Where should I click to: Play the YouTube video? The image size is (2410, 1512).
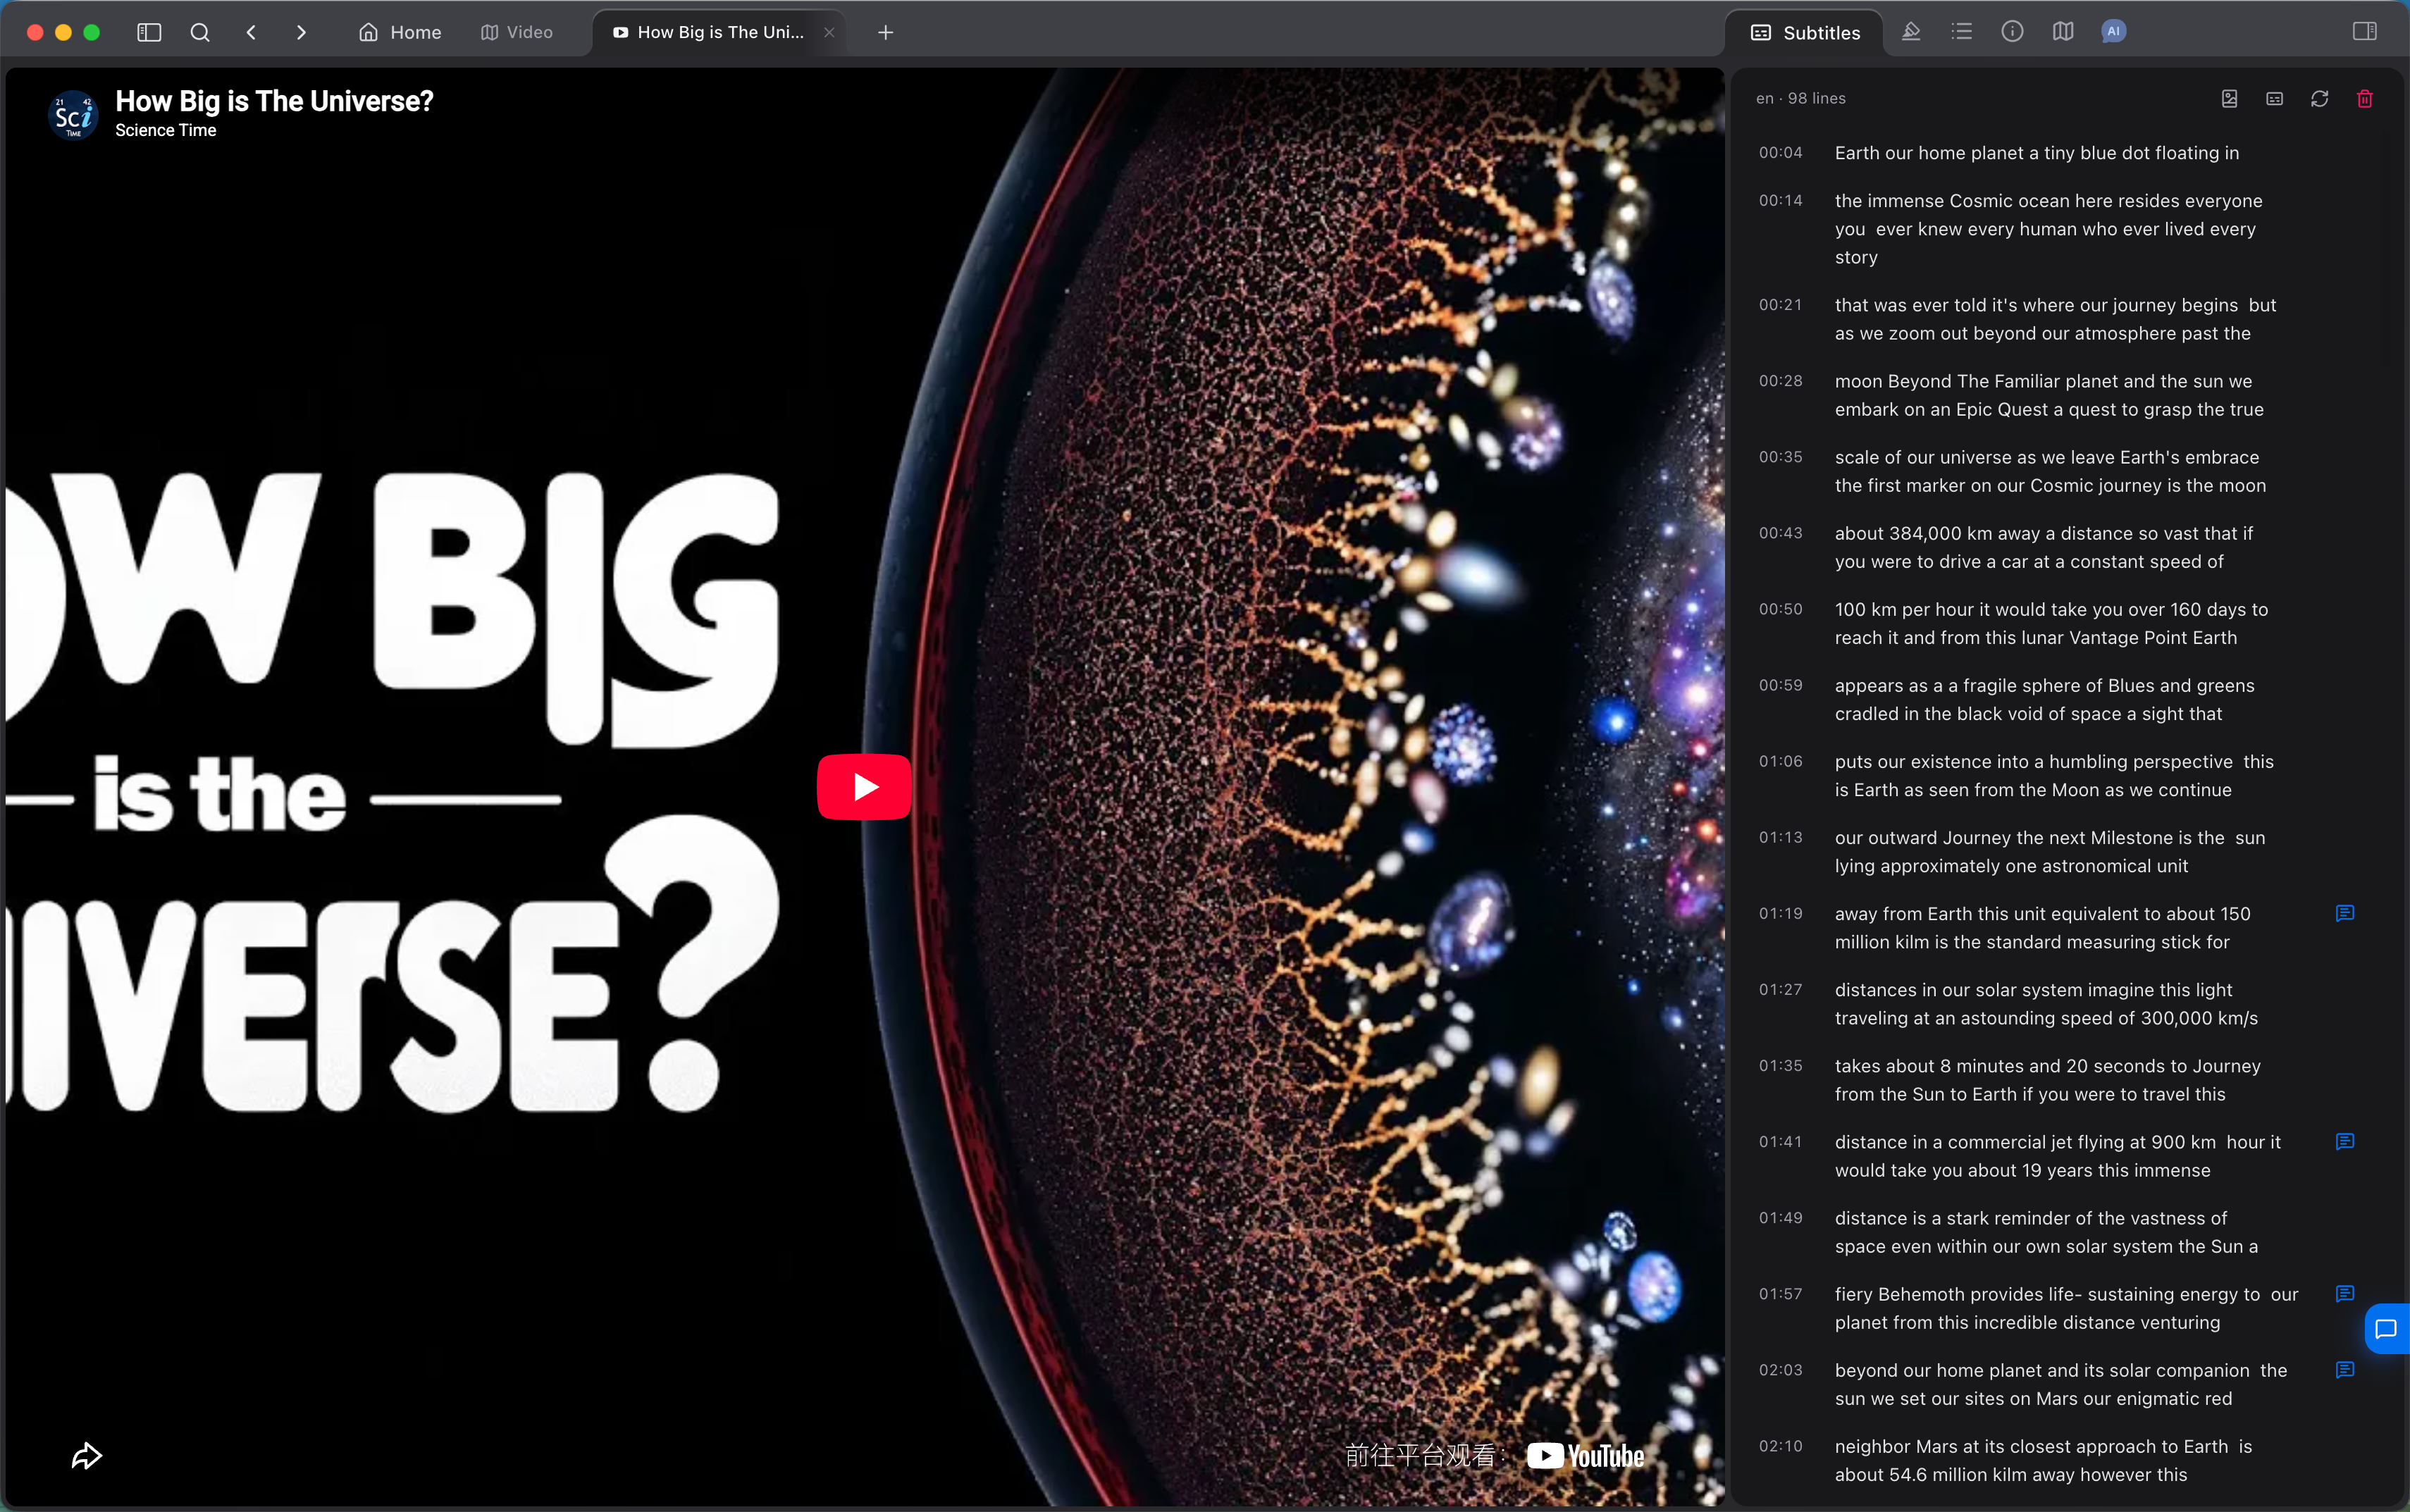864,787
